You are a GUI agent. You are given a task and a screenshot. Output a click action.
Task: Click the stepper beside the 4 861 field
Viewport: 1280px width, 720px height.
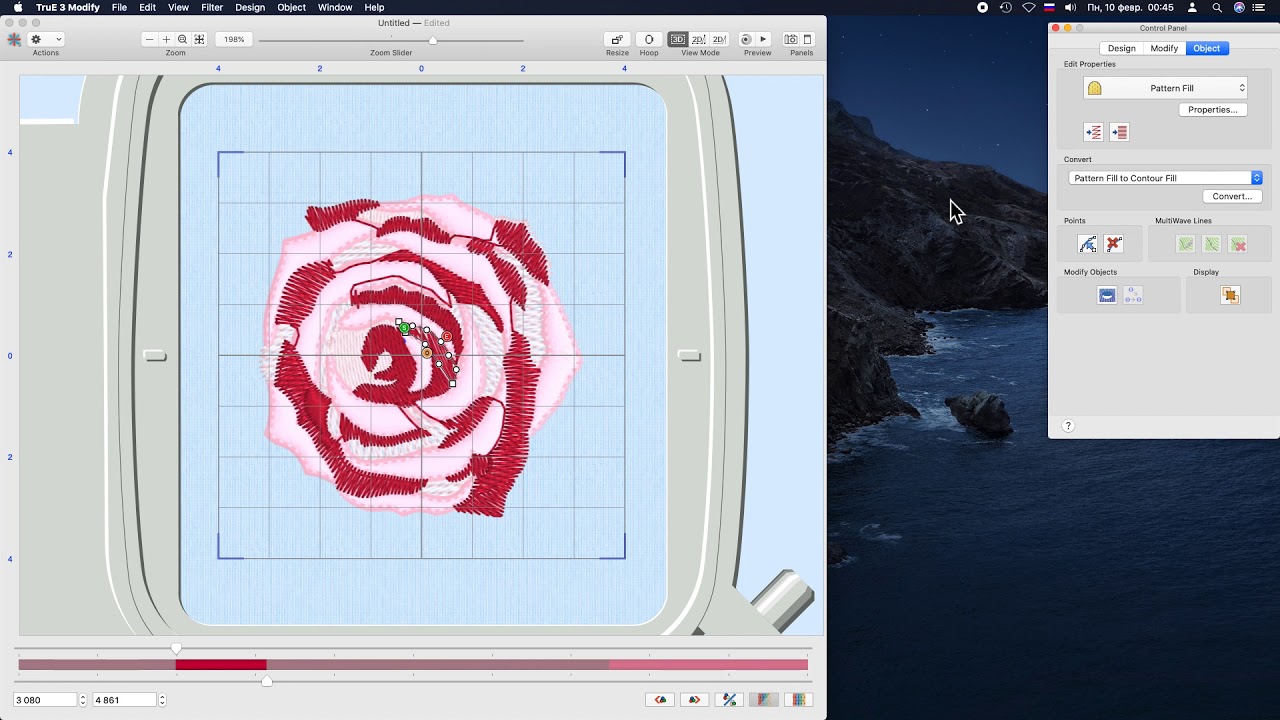pyautogui.click(x=162, y=700)
